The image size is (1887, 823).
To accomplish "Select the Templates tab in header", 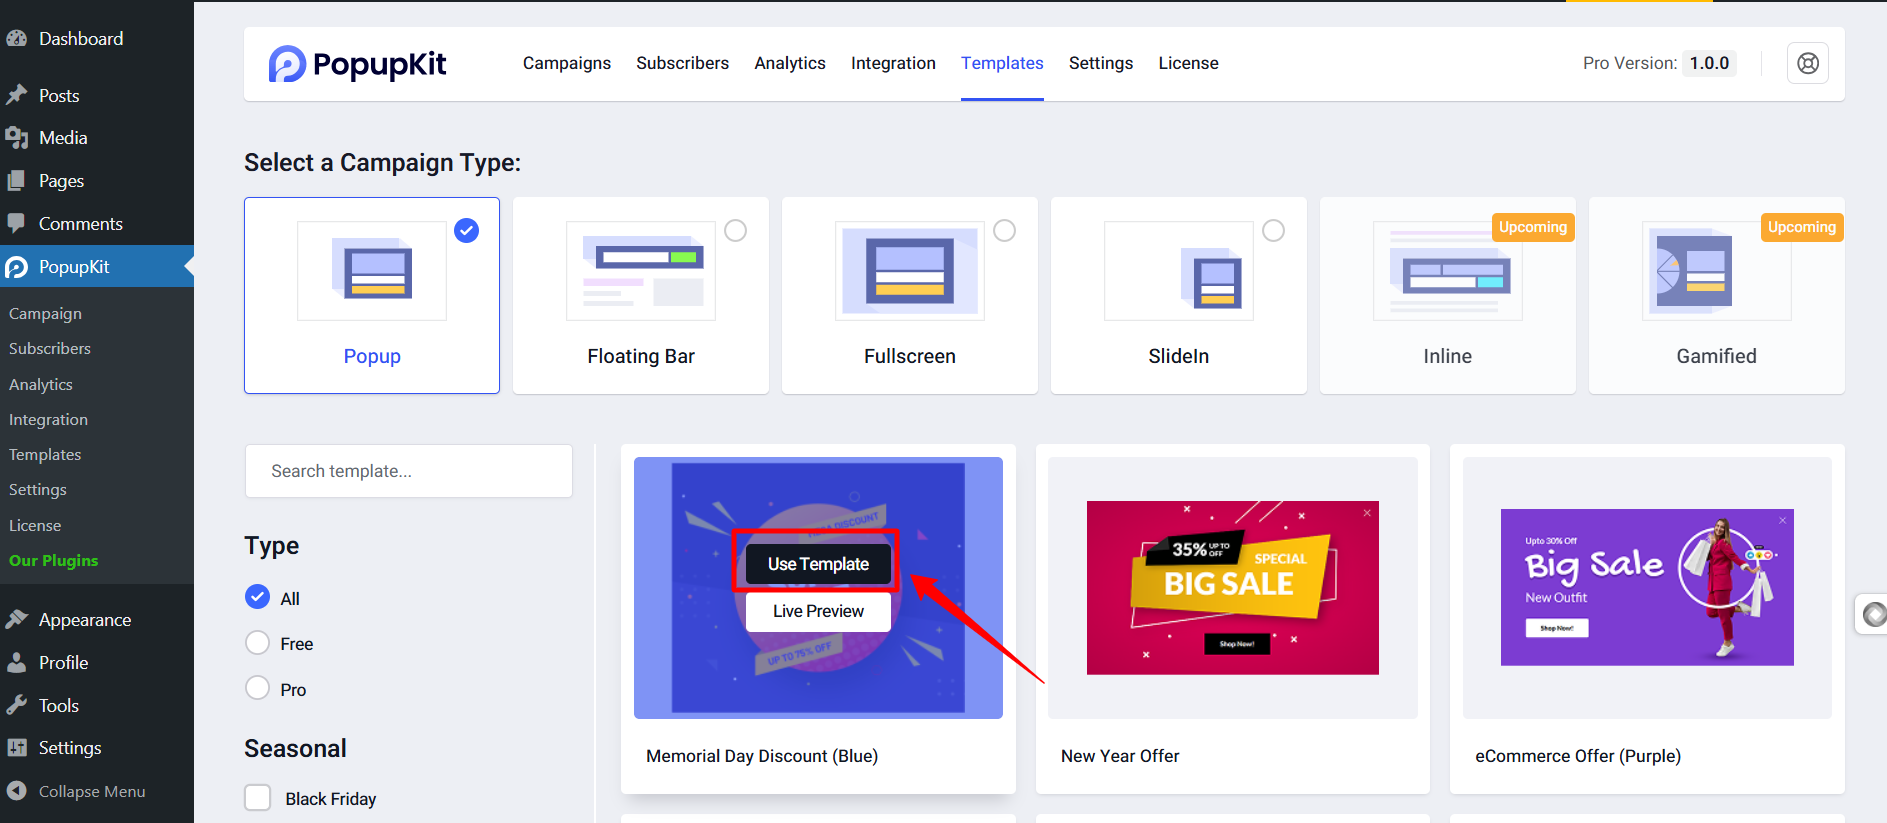I will (x=1002, y=63).
